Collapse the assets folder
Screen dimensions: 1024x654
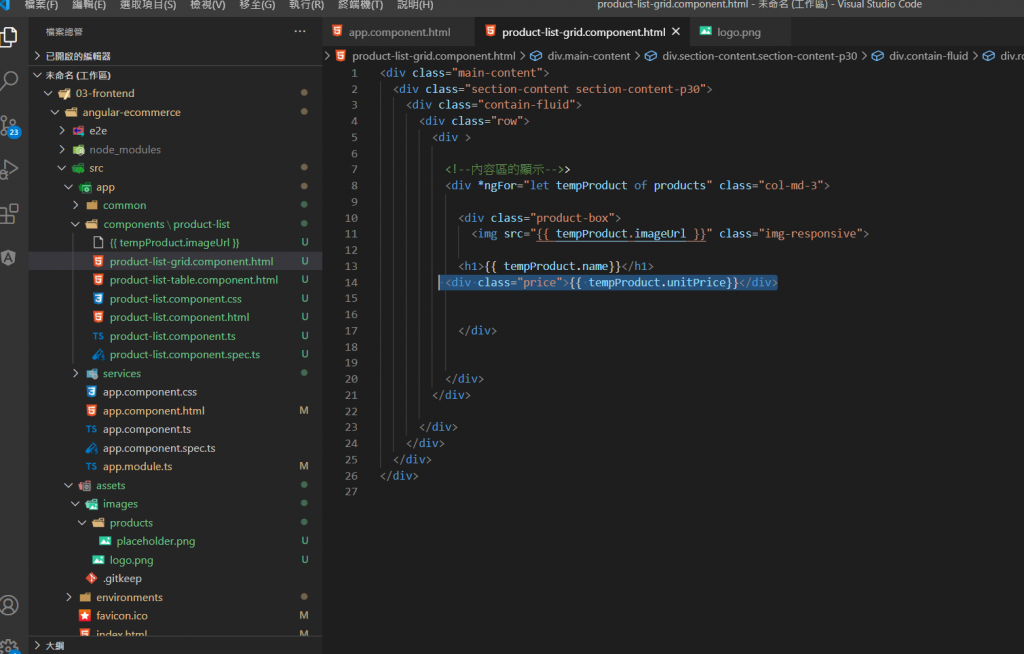(x=110, y=486)
